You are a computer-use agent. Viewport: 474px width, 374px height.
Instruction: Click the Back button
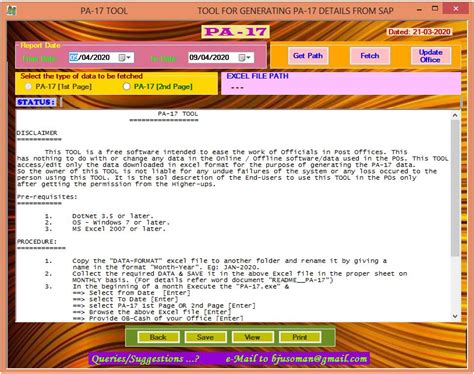click(158, 337)
